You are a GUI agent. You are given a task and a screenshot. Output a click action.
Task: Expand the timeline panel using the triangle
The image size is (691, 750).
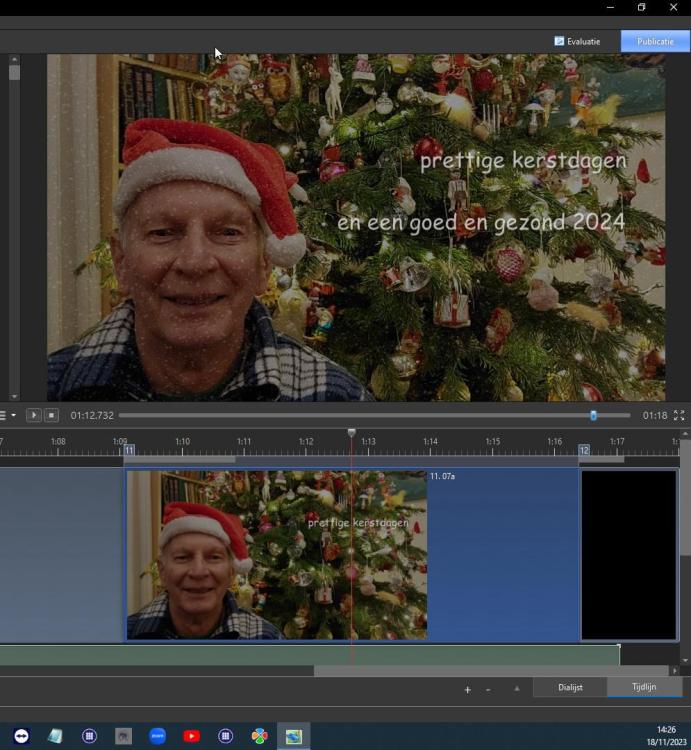(x=517, y=688)
